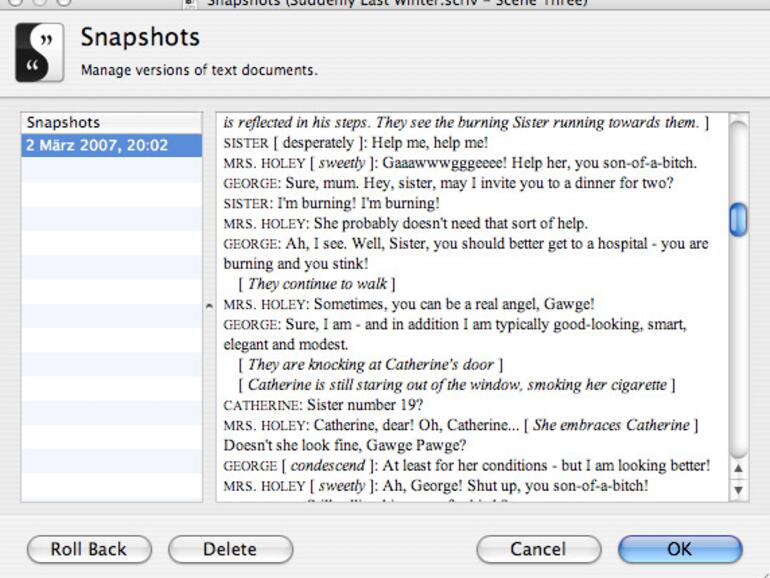This screenshot has width=770, height=578.
Task: Click the scroll down arrow in text pane
Action: click(739, 490)
